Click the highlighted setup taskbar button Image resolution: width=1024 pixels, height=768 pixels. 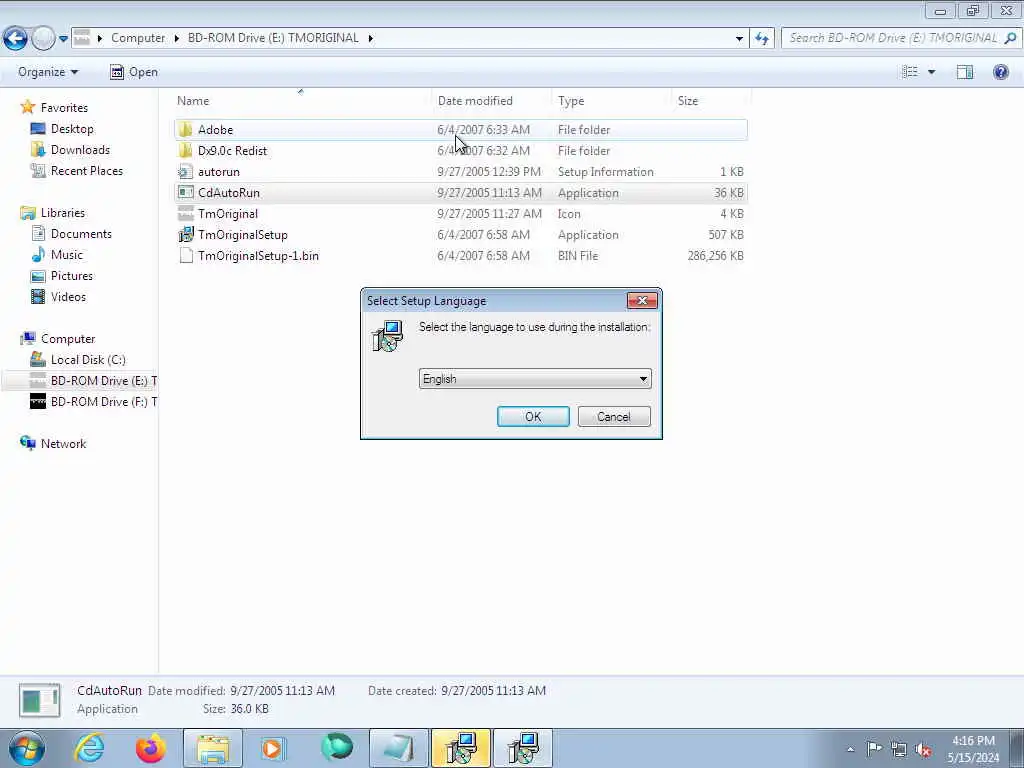(x=460, y=748)
